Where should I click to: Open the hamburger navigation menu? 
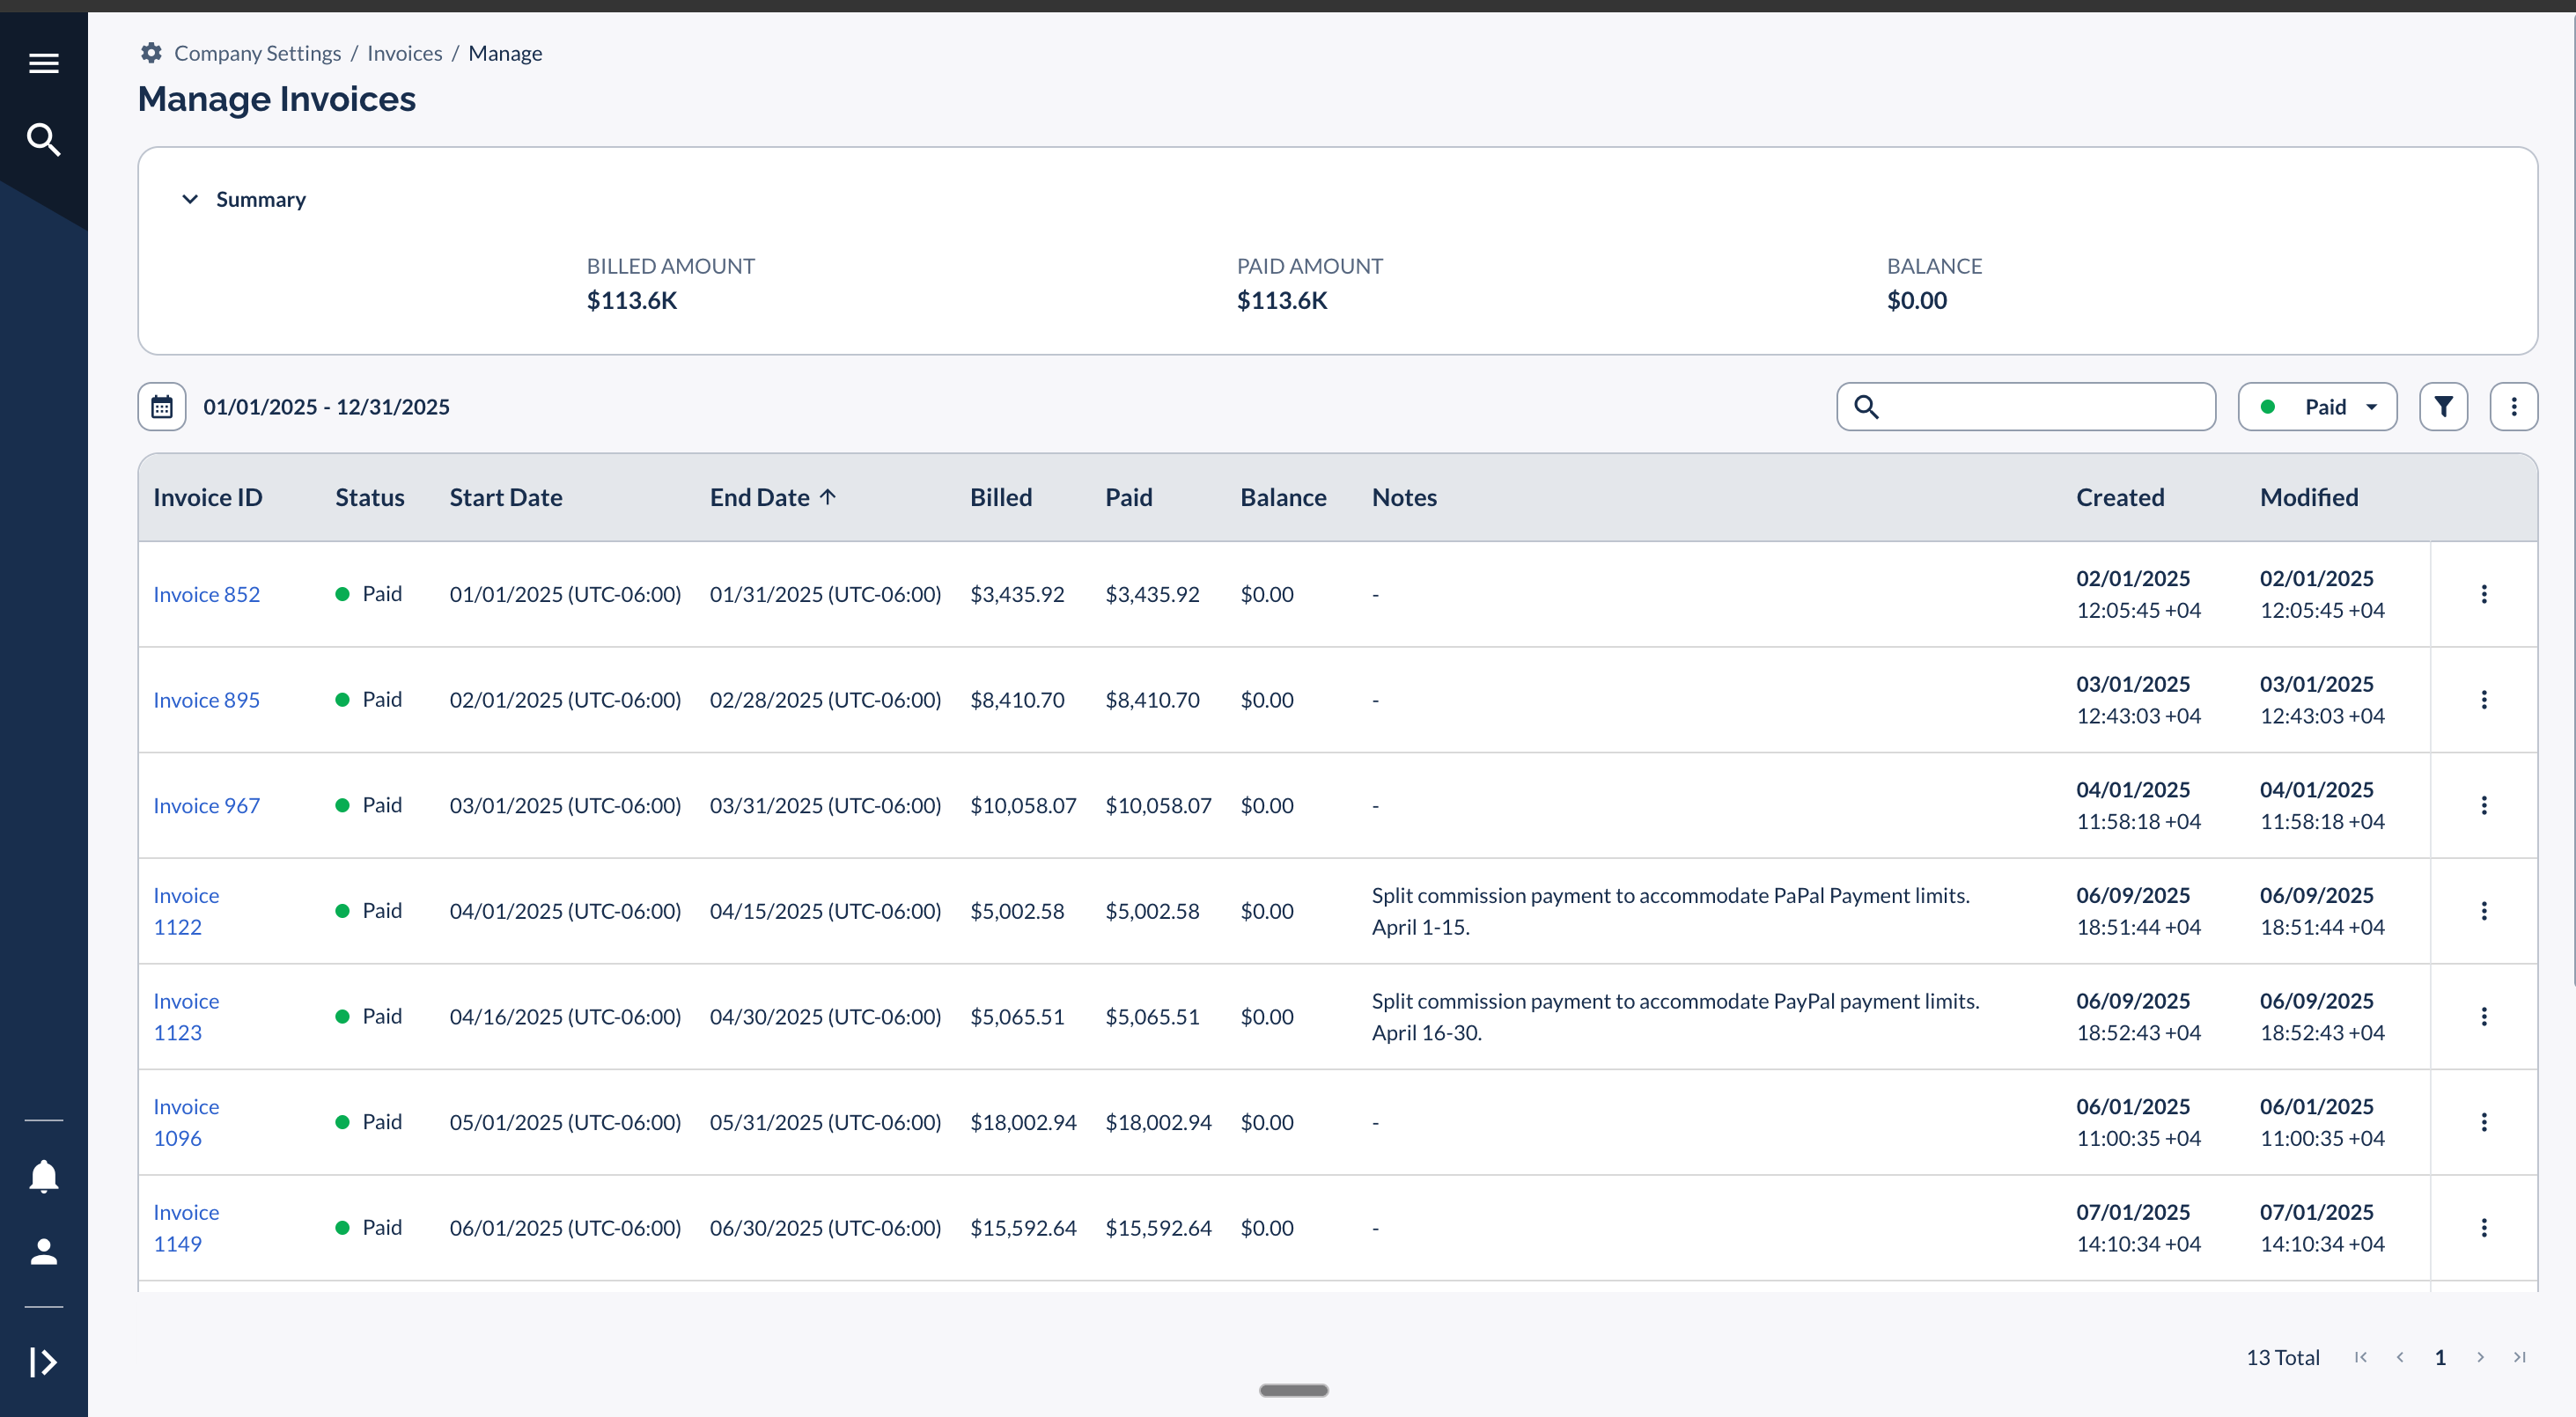(x=44, y=62)
